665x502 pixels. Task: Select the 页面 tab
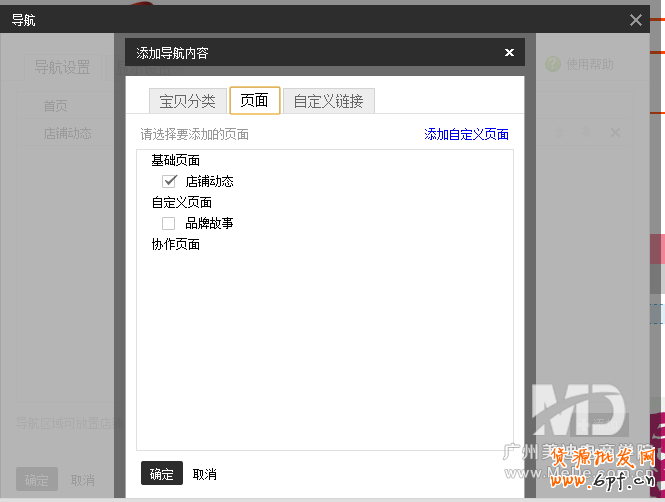coord(254,100)
